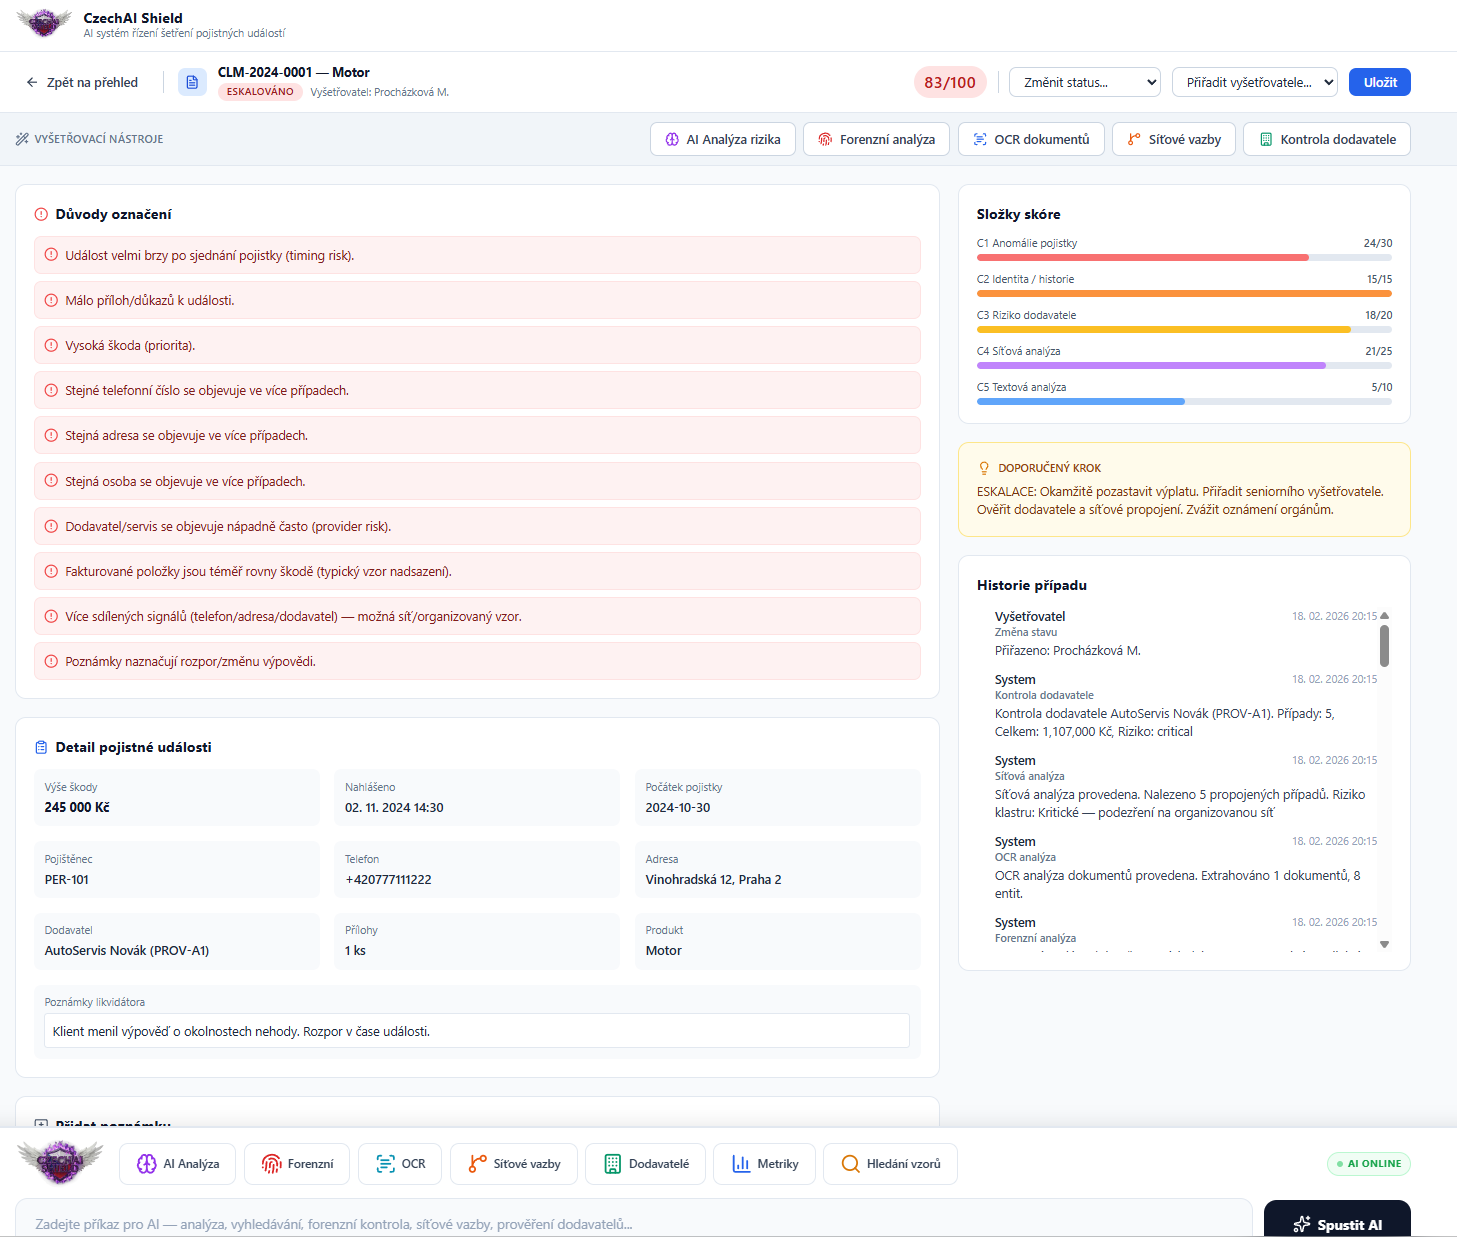Run Kontrola dodavatele building check
1457x1237 pixels.
1327,139
